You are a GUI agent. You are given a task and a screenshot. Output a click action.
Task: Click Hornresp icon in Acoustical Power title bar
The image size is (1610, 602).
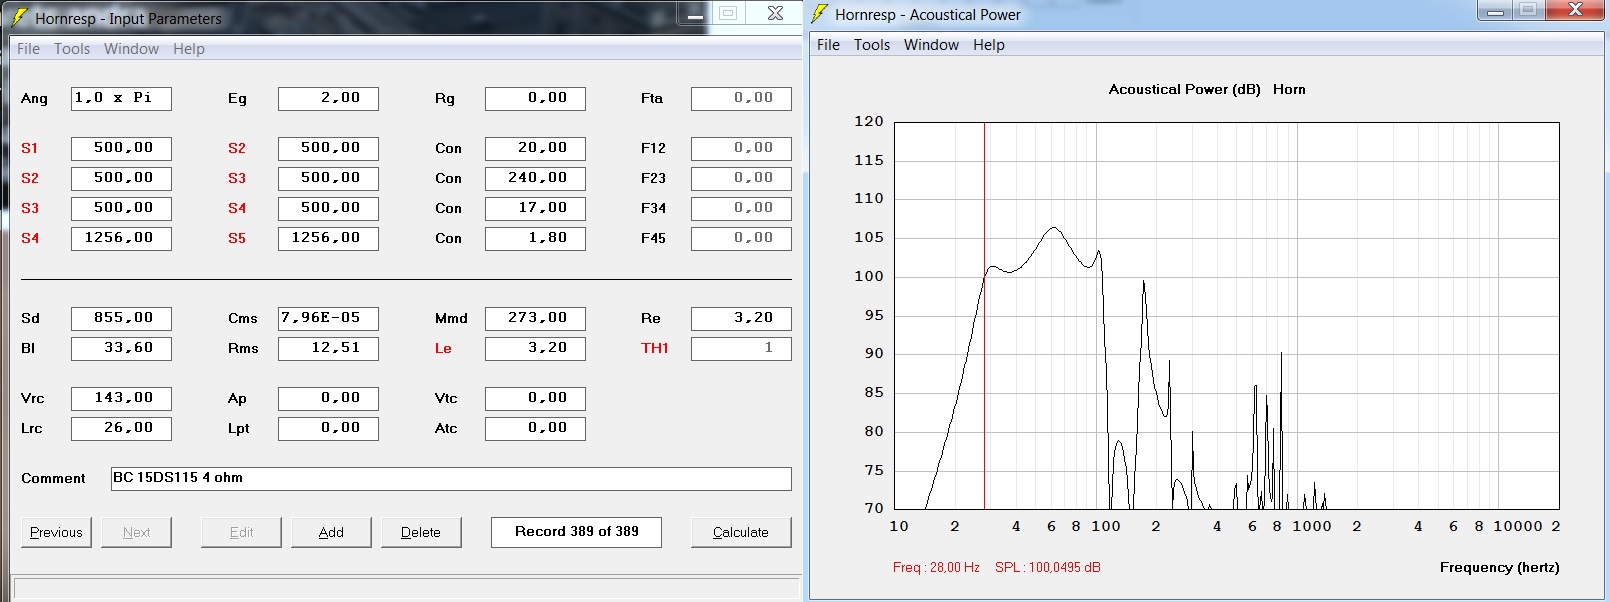820,14
